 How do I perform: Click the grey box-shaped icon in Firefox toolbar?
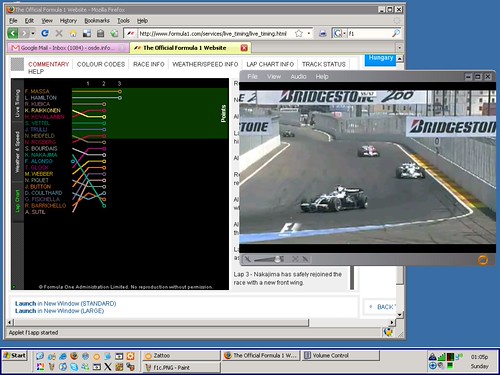point(100,33)
